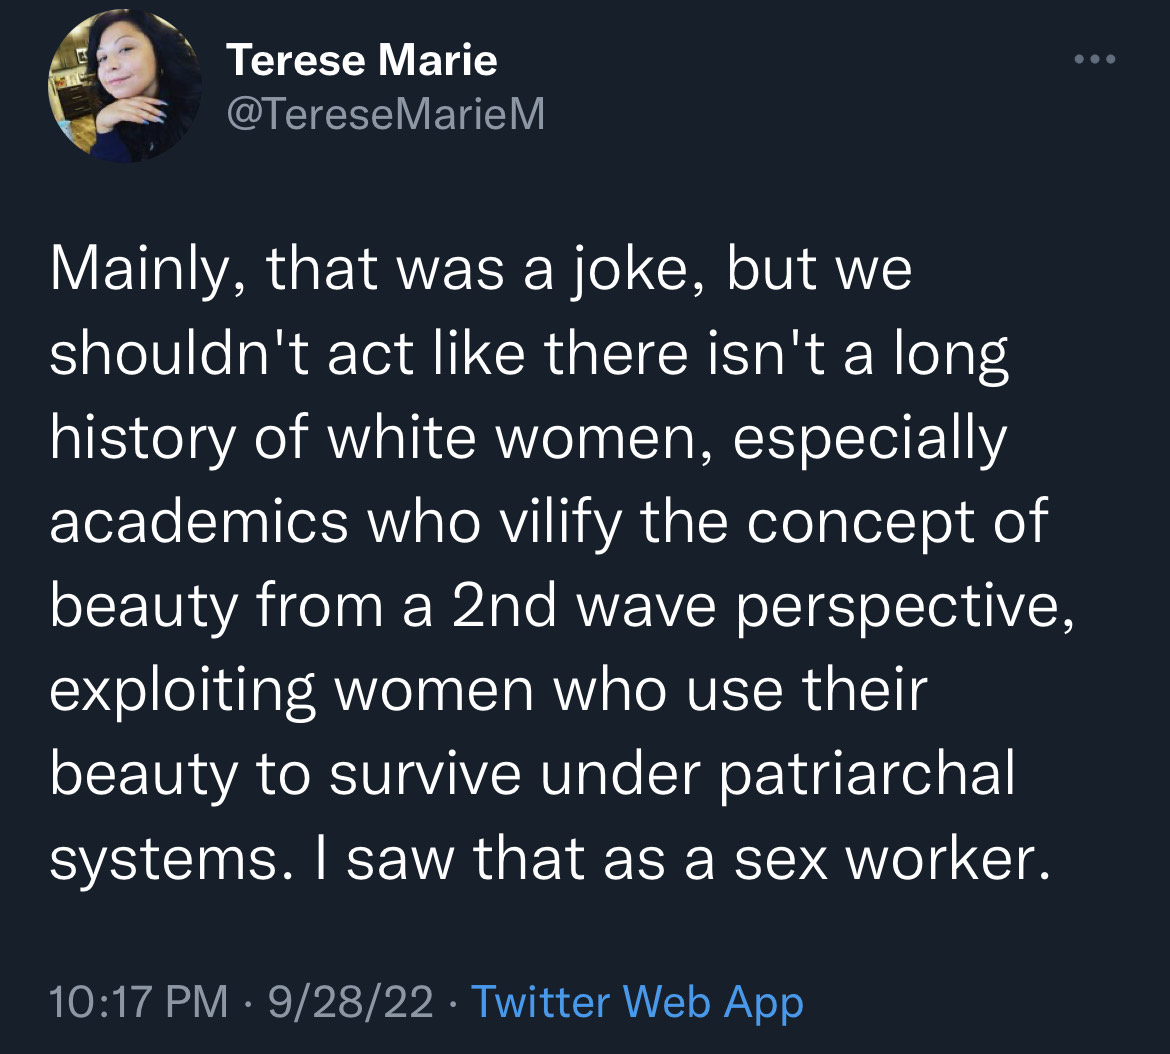1170x1054 pixels.
Task: Click Terese Marie's profile avatar photo
Action: (x=123, y=88)
